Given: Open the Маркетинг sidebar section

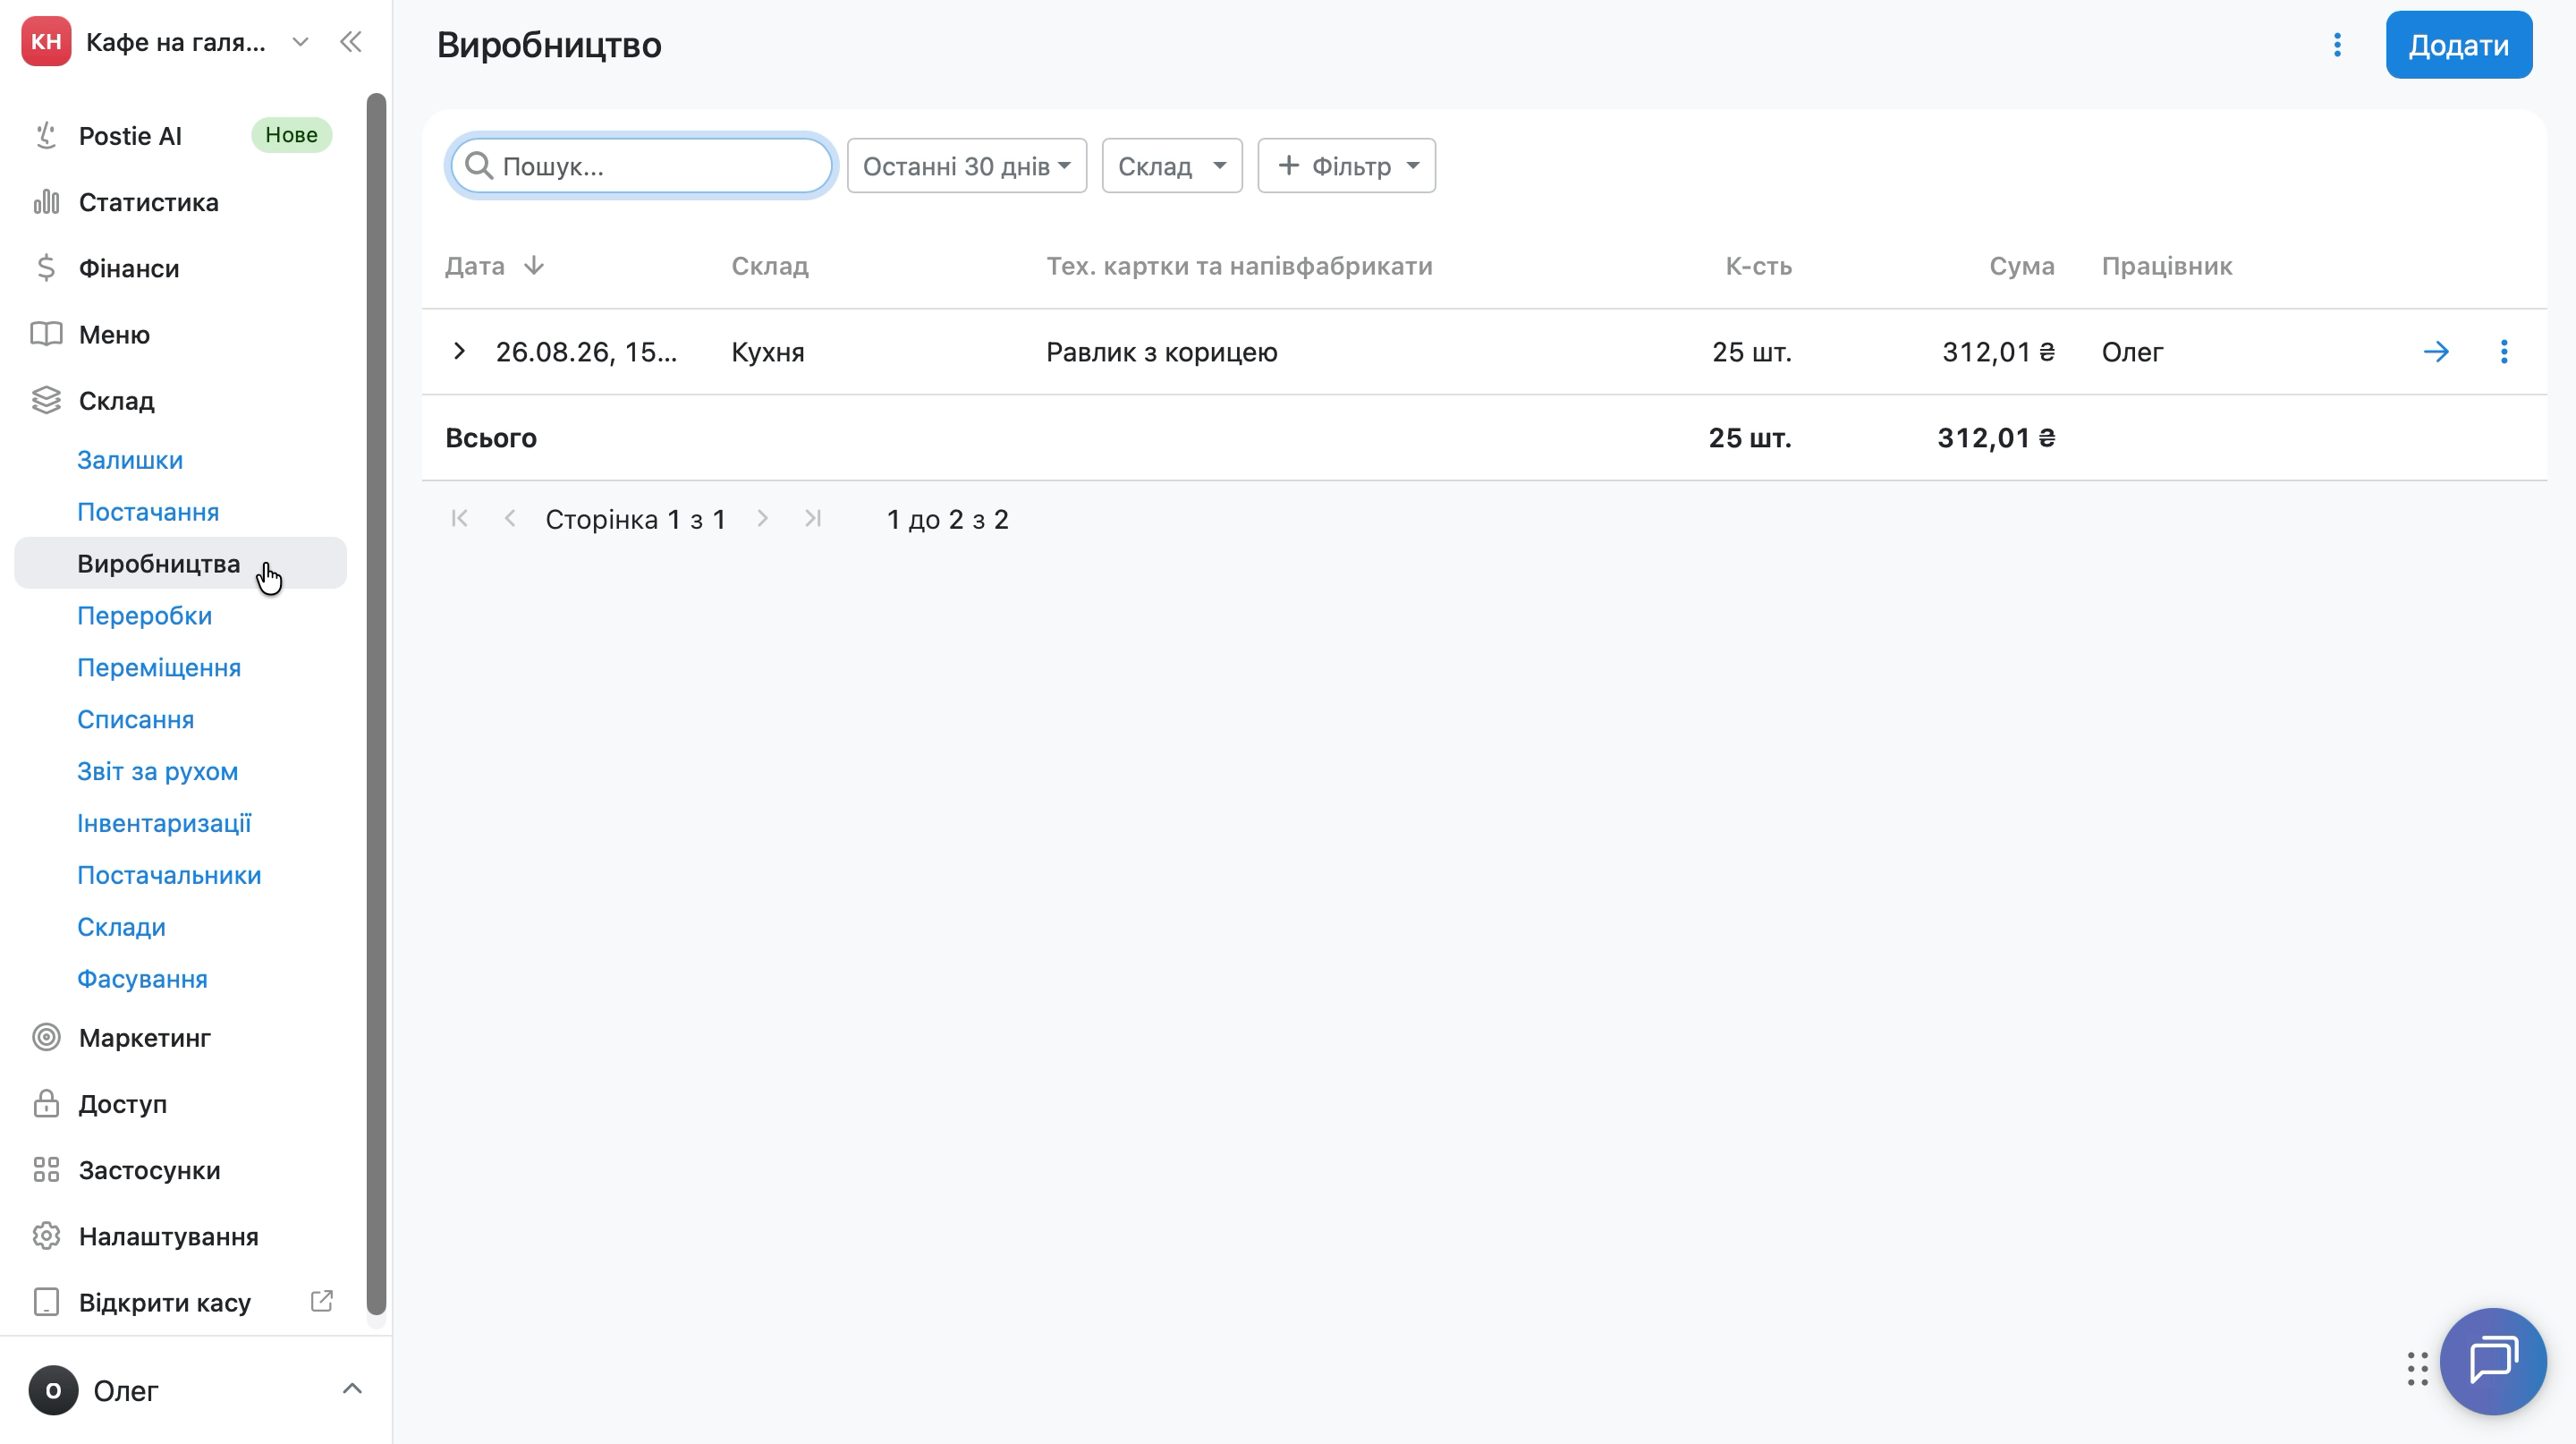Looking at the screenshot, I should tap(144, 1038).
